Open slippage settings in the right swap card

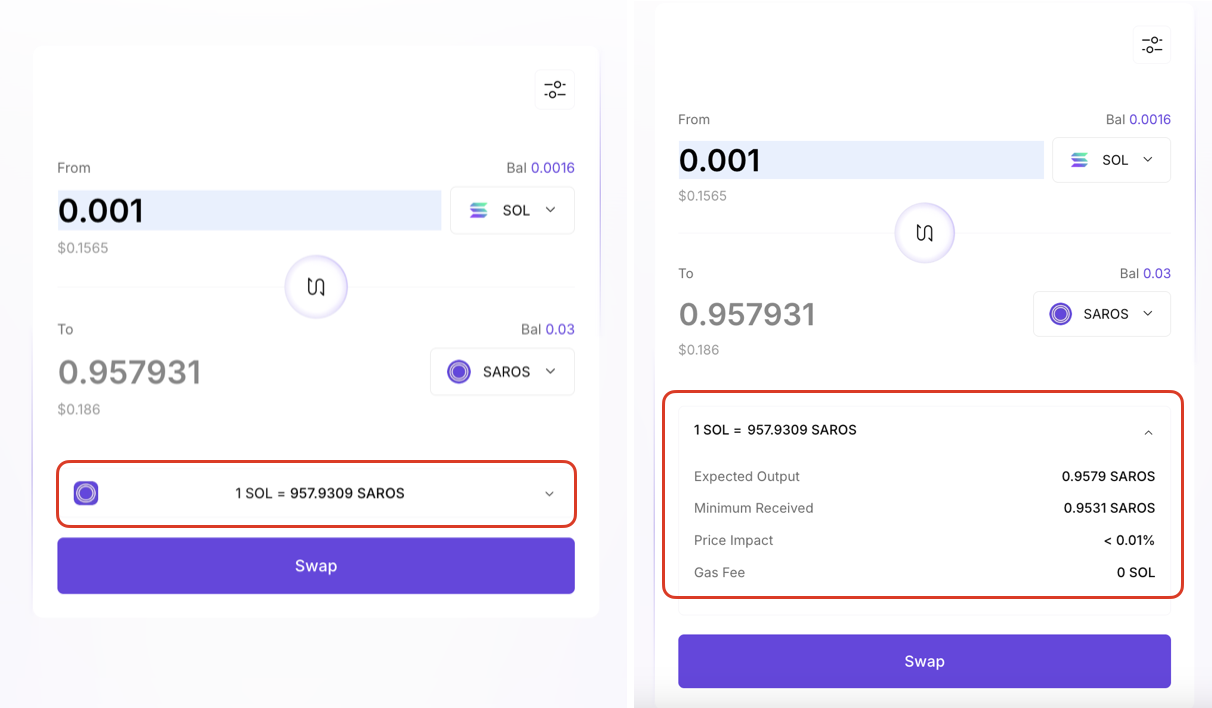1151,45
